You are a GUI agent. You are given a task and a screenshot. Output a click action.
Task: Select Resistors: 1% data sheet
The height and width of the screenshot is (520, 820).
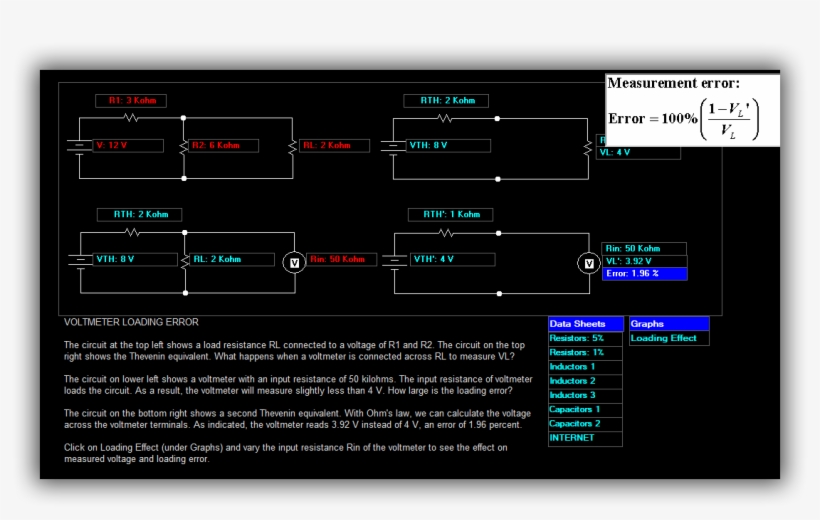click(585, 352)
